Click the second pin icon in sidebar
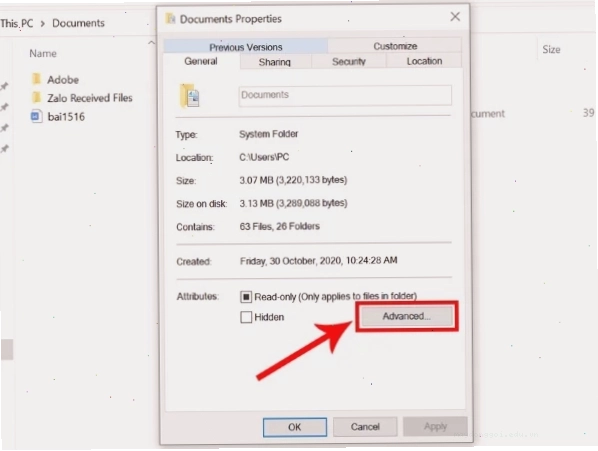The width and height of the screenshot is (598, 451). tap(5, 107)
